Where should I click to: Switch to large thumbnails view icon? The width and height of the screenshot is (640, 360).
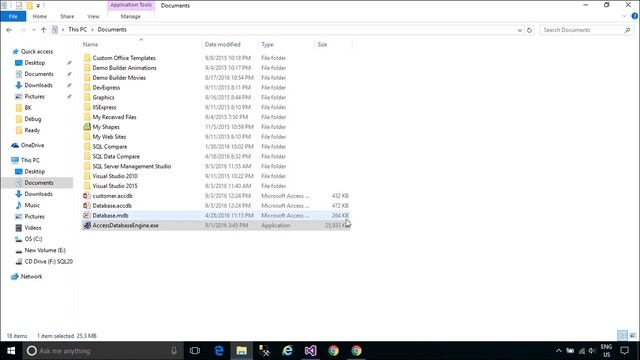633,336
